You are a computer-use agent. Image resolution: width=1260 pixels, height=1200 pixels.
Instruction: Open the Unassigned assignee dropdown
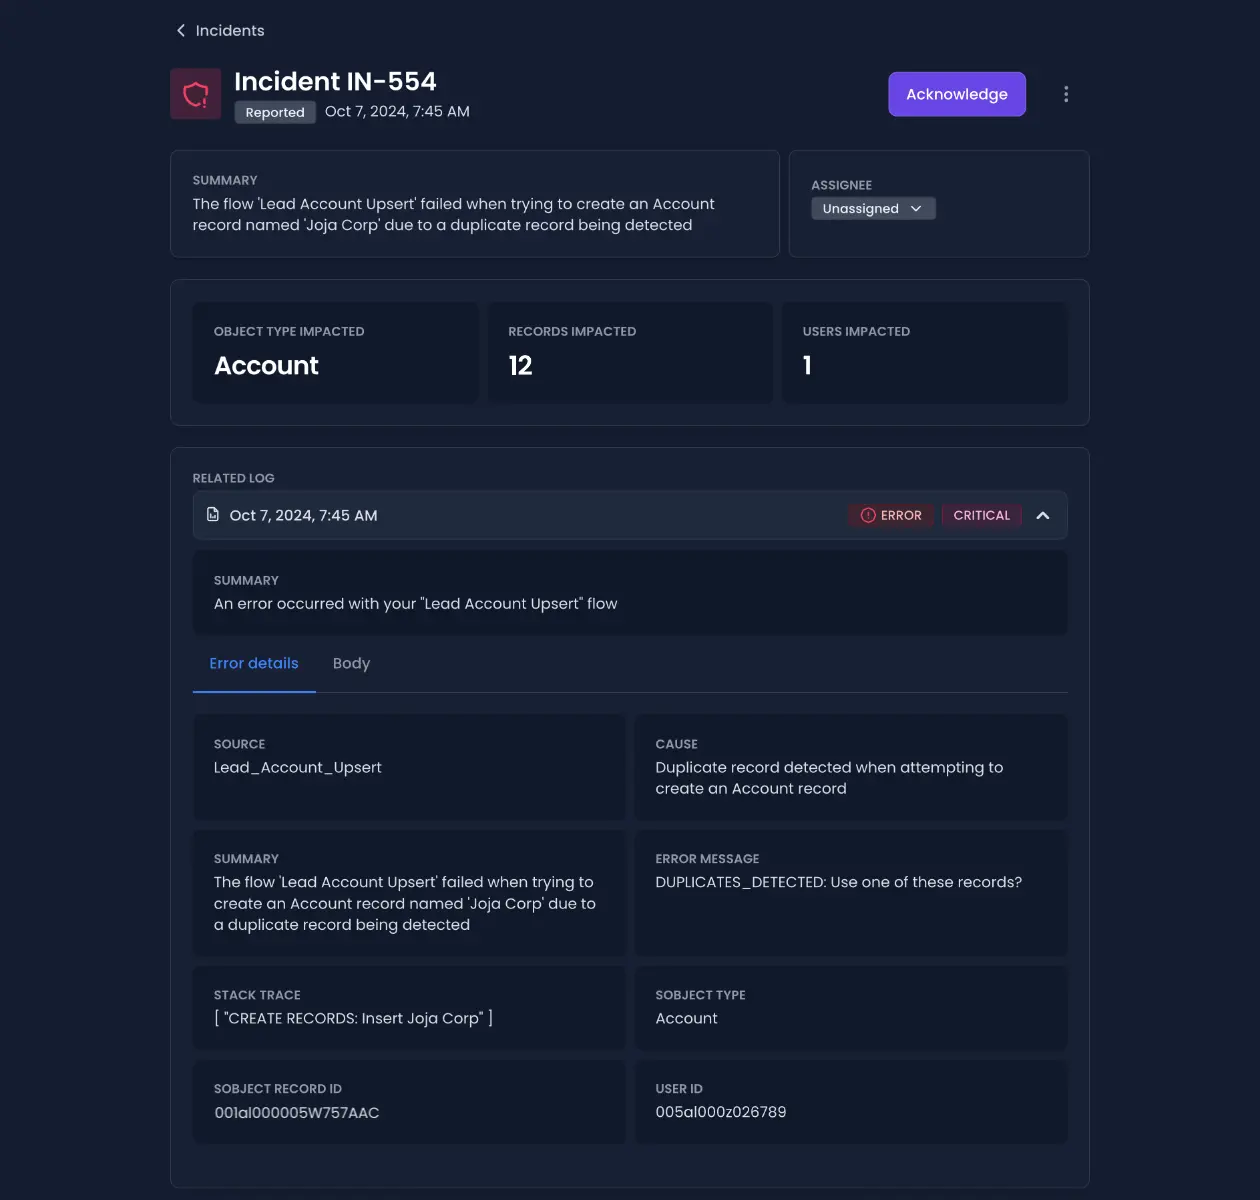pyautogui.click(x=872, y=209)
